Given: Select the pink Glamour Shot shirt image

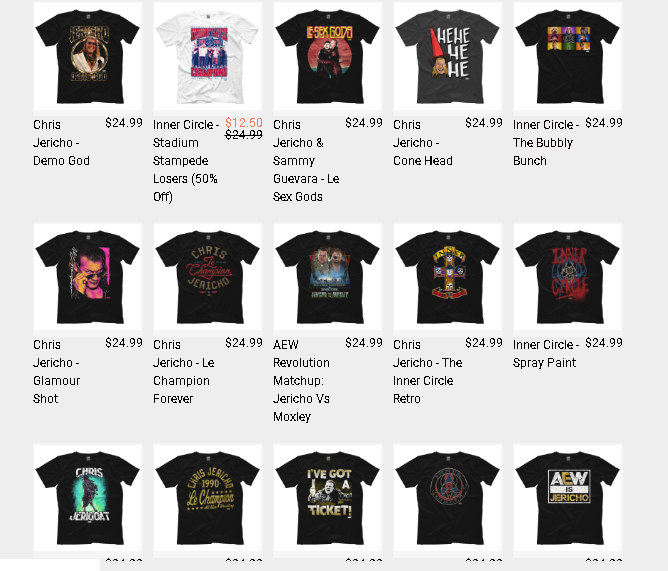Looking at the screenshot, I should coord(87,277).
